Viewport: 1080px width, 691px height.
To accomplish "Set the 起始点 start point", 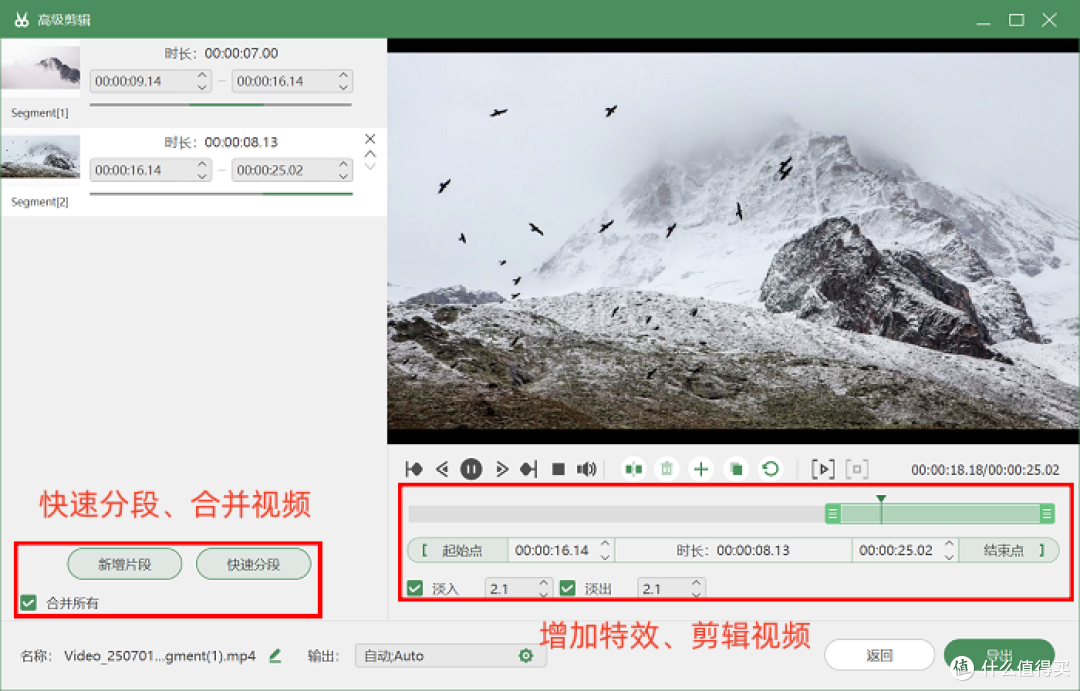I will (x=457, y=550).
